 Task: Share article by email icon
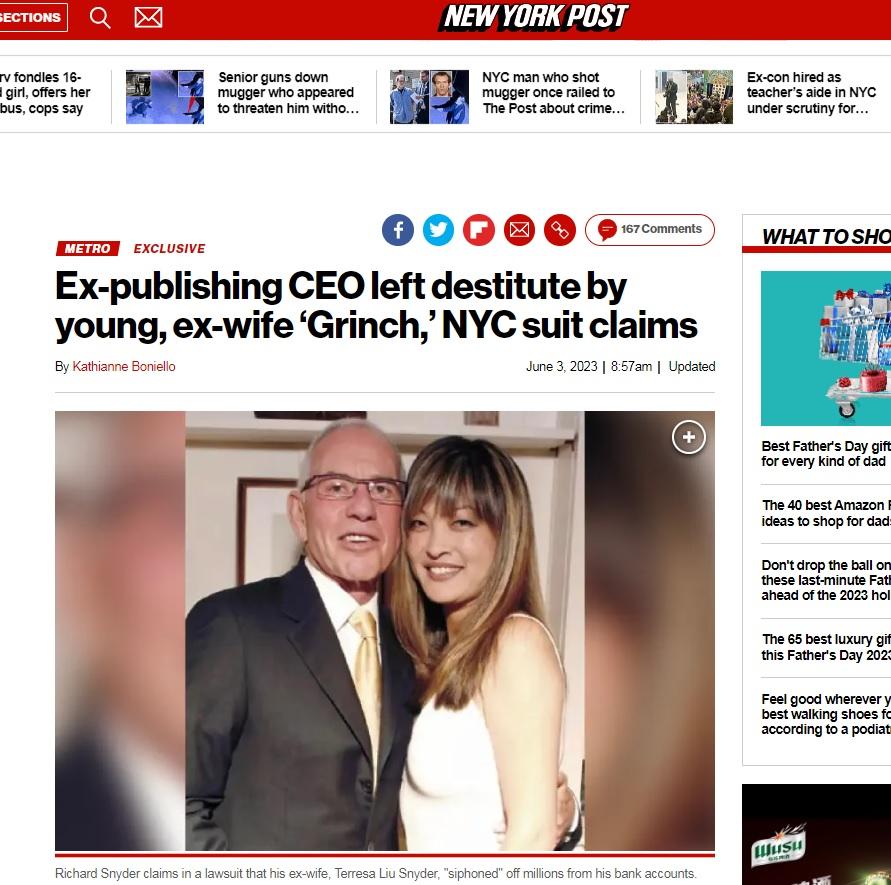519,230
